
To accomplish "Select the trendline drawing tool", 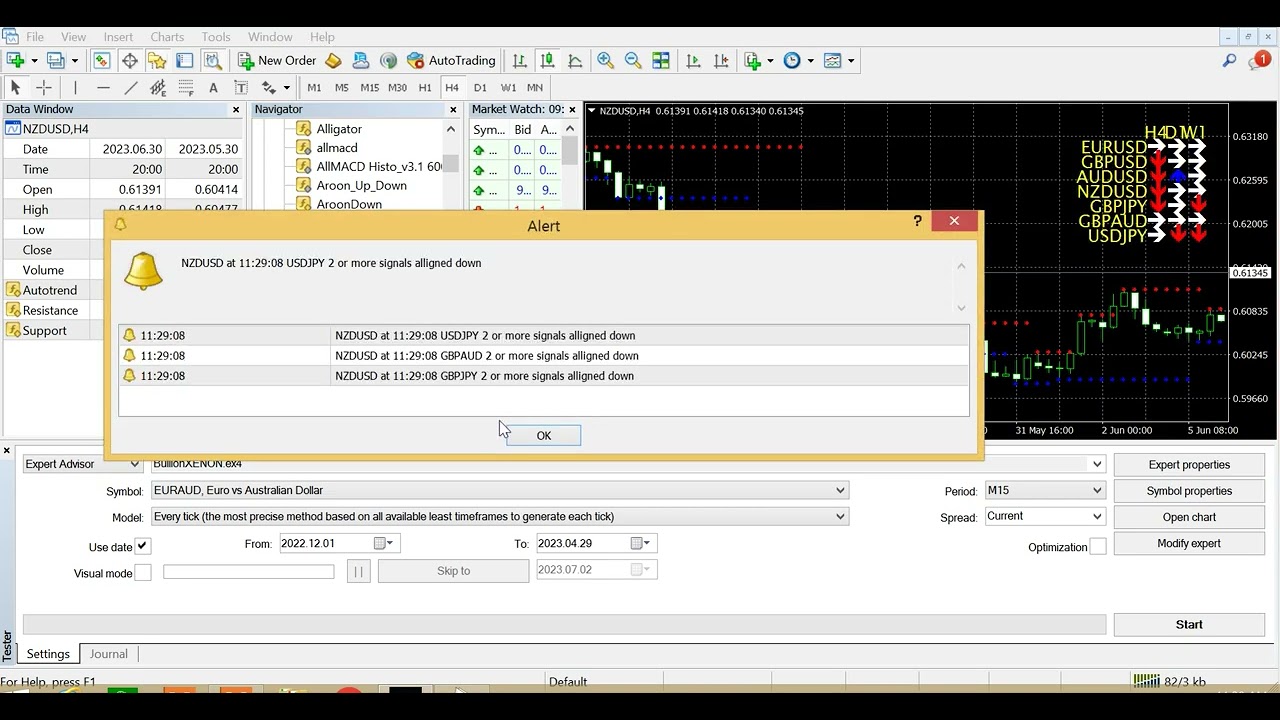I will [x=130, y=88].
